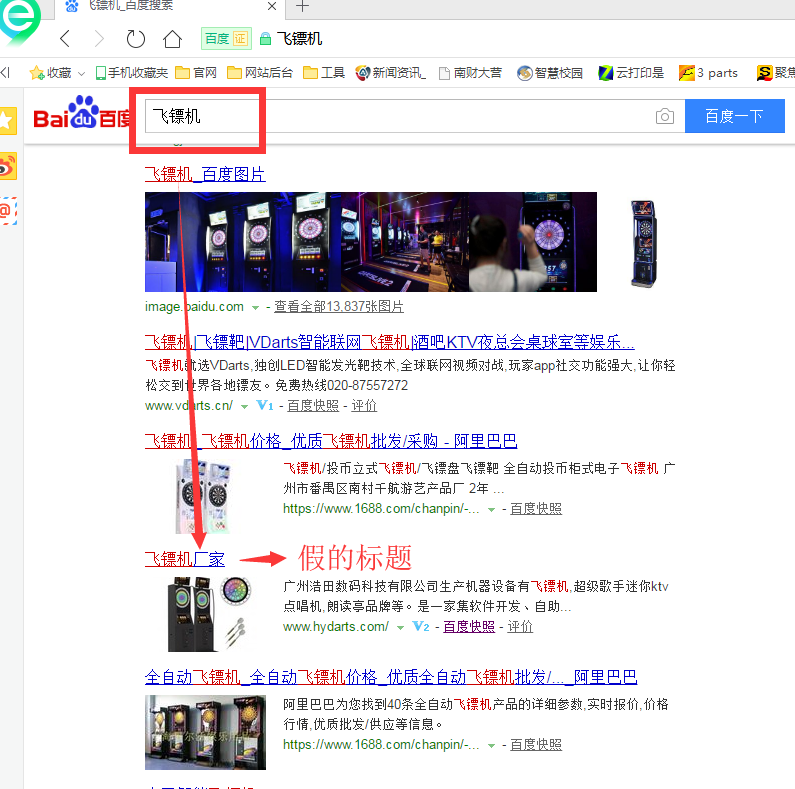Open the 飞镖机价格_优质飞镖机批发/采购 阿里巴巴 link
Image resolution: width=795 pixels, height=789 pixels.
click(x=331, y=441)
